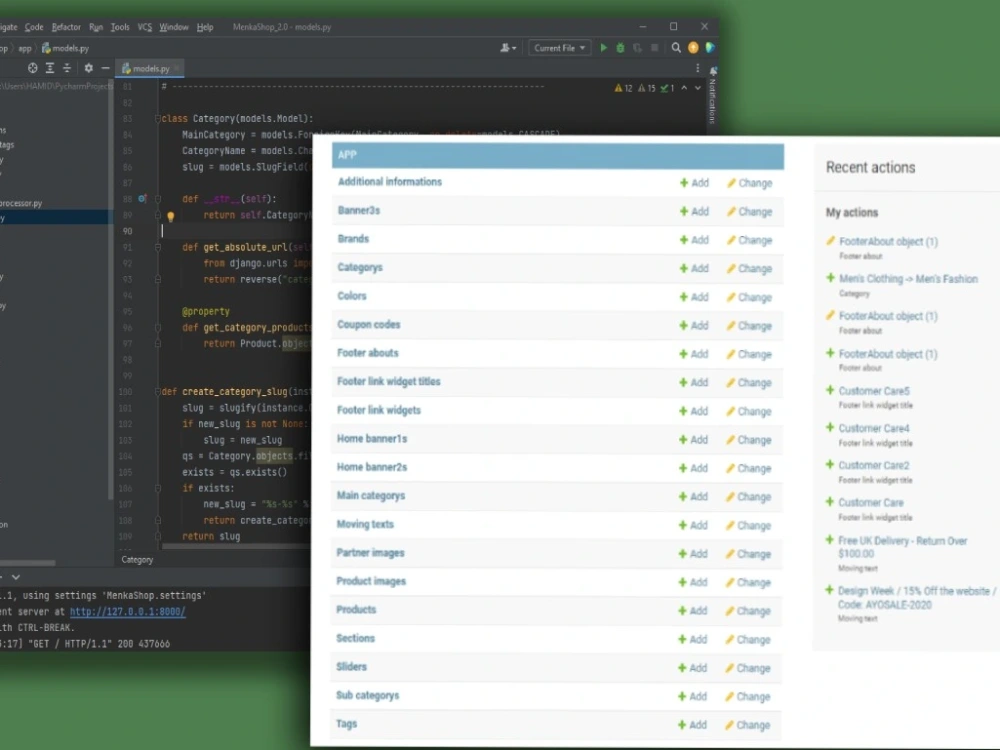Open the Help menu
This screenshot has height=750, width=1000.
(x=205, y=27)
